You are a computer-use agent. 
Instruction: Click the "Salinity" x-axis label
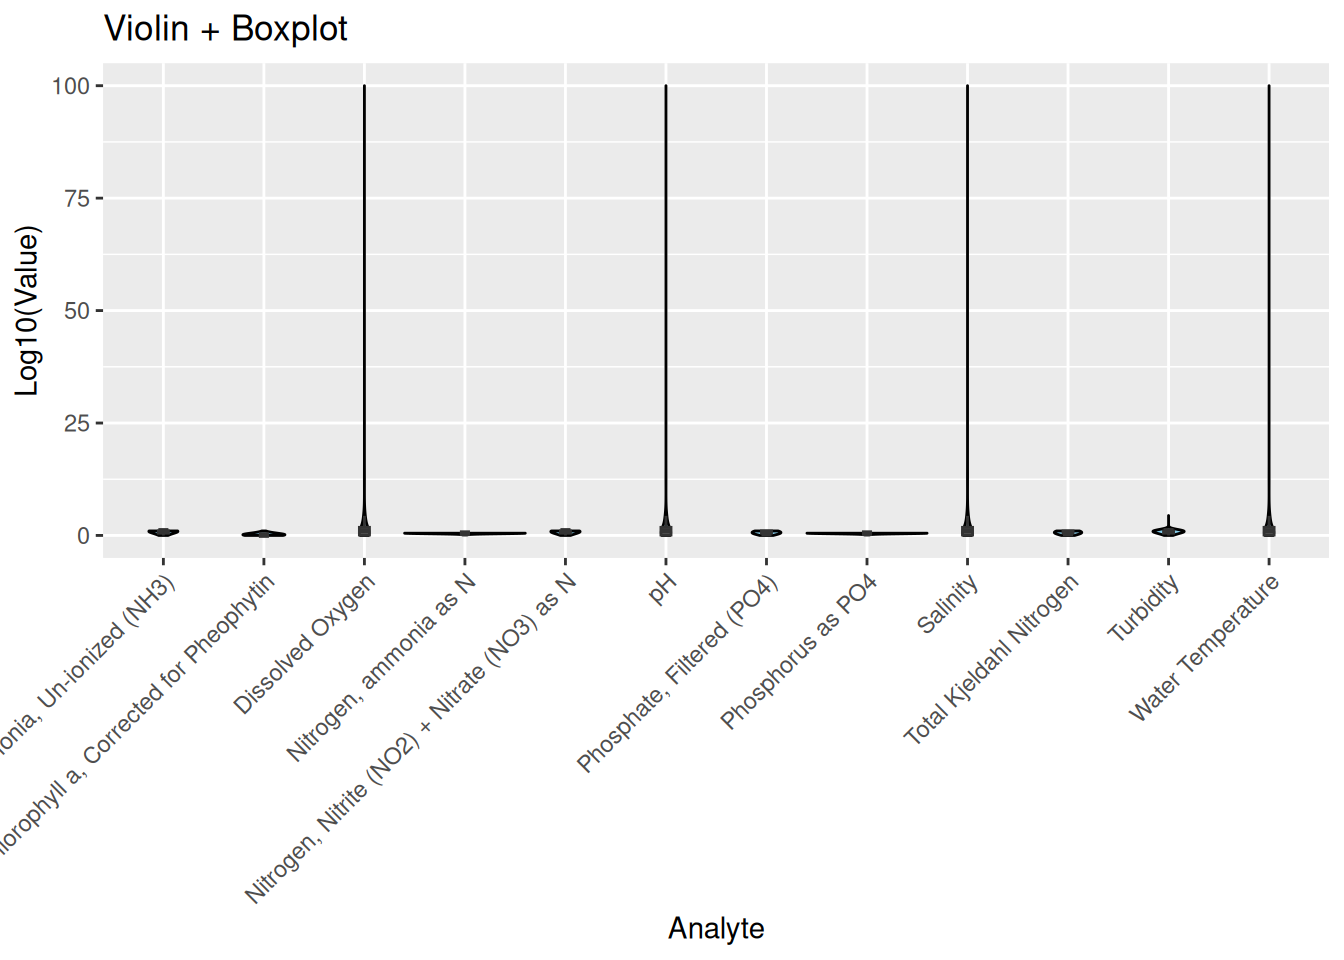[x=947, y=606]
